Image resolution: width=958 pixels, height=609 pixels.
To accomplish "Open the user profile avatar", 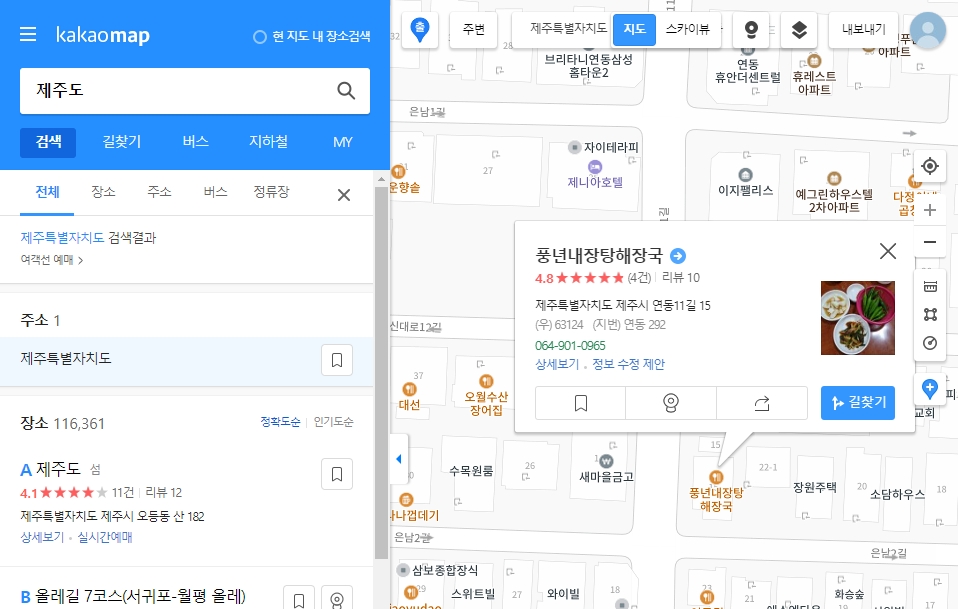I will tap(927, 30).
